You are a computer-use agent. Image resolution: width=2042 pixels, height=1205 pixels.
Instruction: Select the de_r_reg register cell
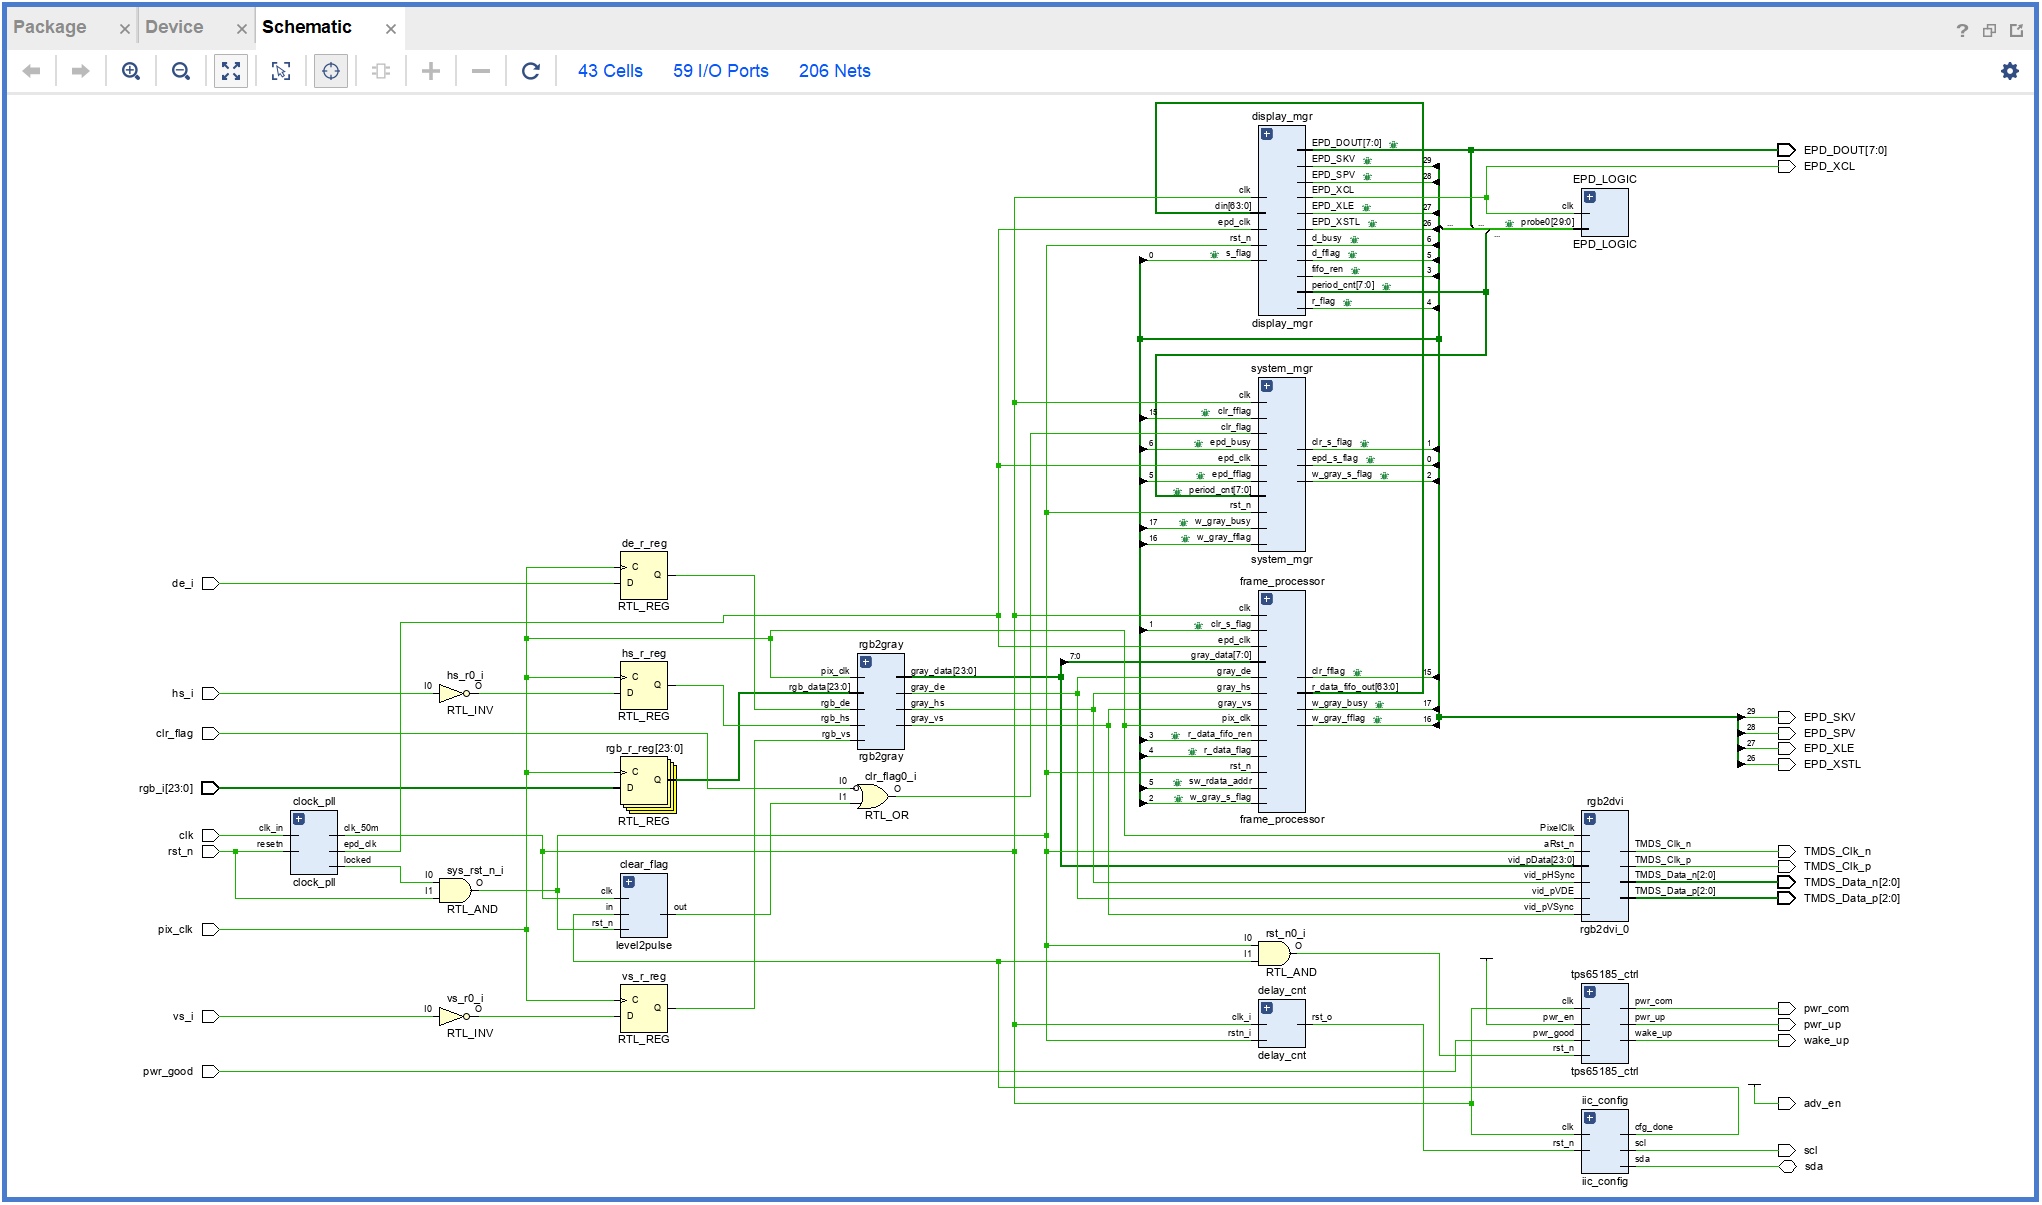click(x=644, y=575)
